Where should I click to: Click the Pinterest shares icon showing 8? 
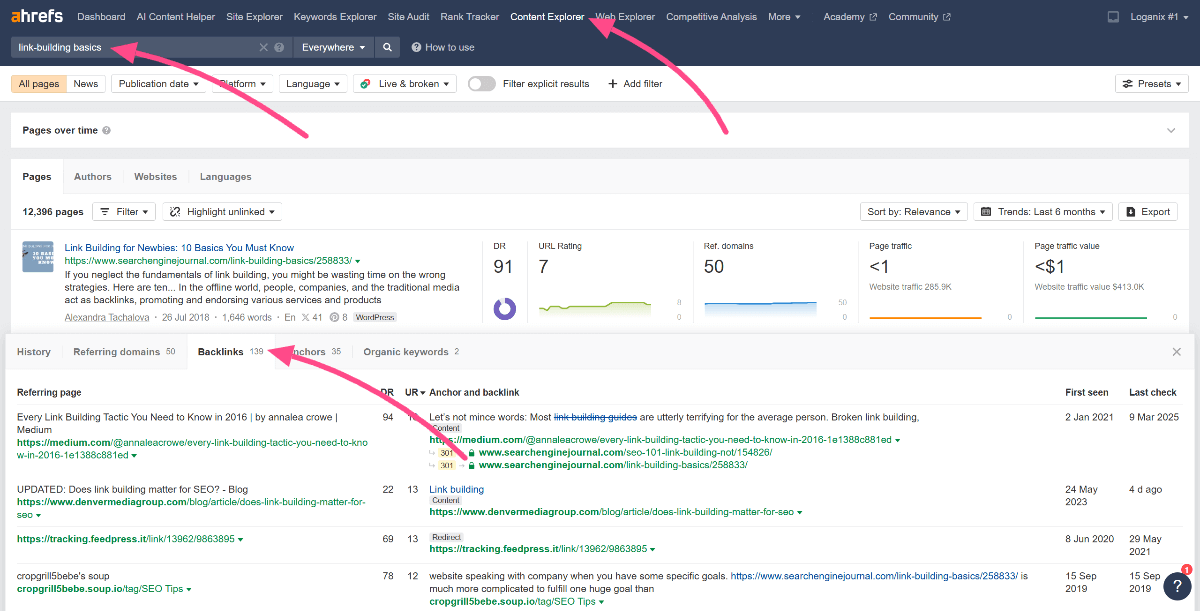coord(332,317)
